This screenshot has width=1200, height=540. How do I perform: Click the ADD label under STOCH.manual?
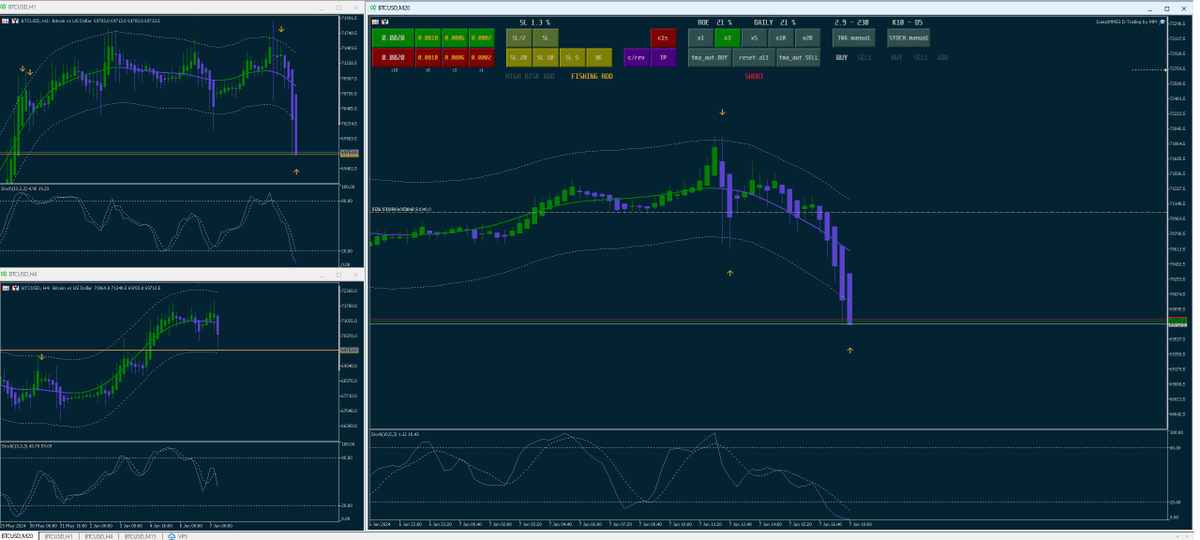tap(943, 58)
